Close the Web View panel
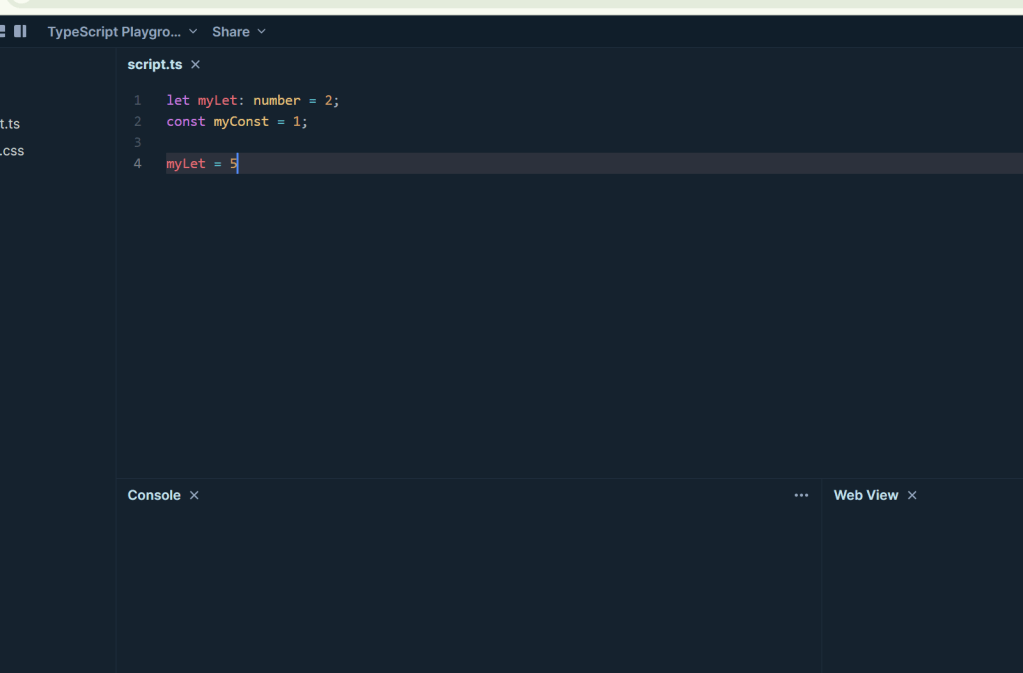 912,495
